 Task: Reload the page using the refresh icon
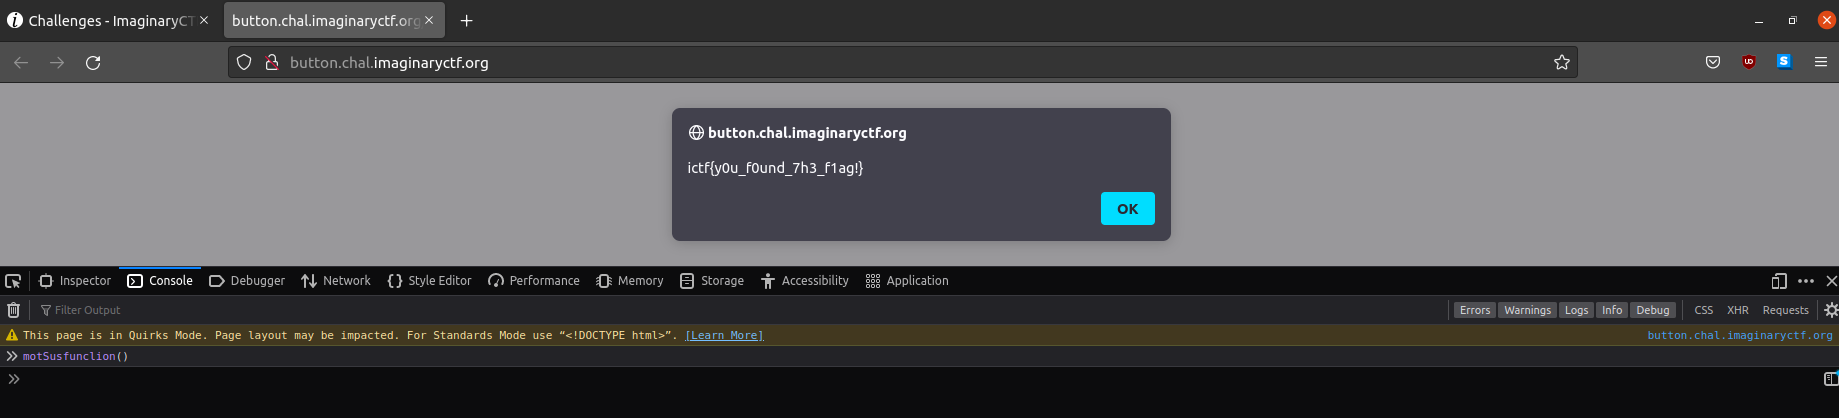point(93,63)
